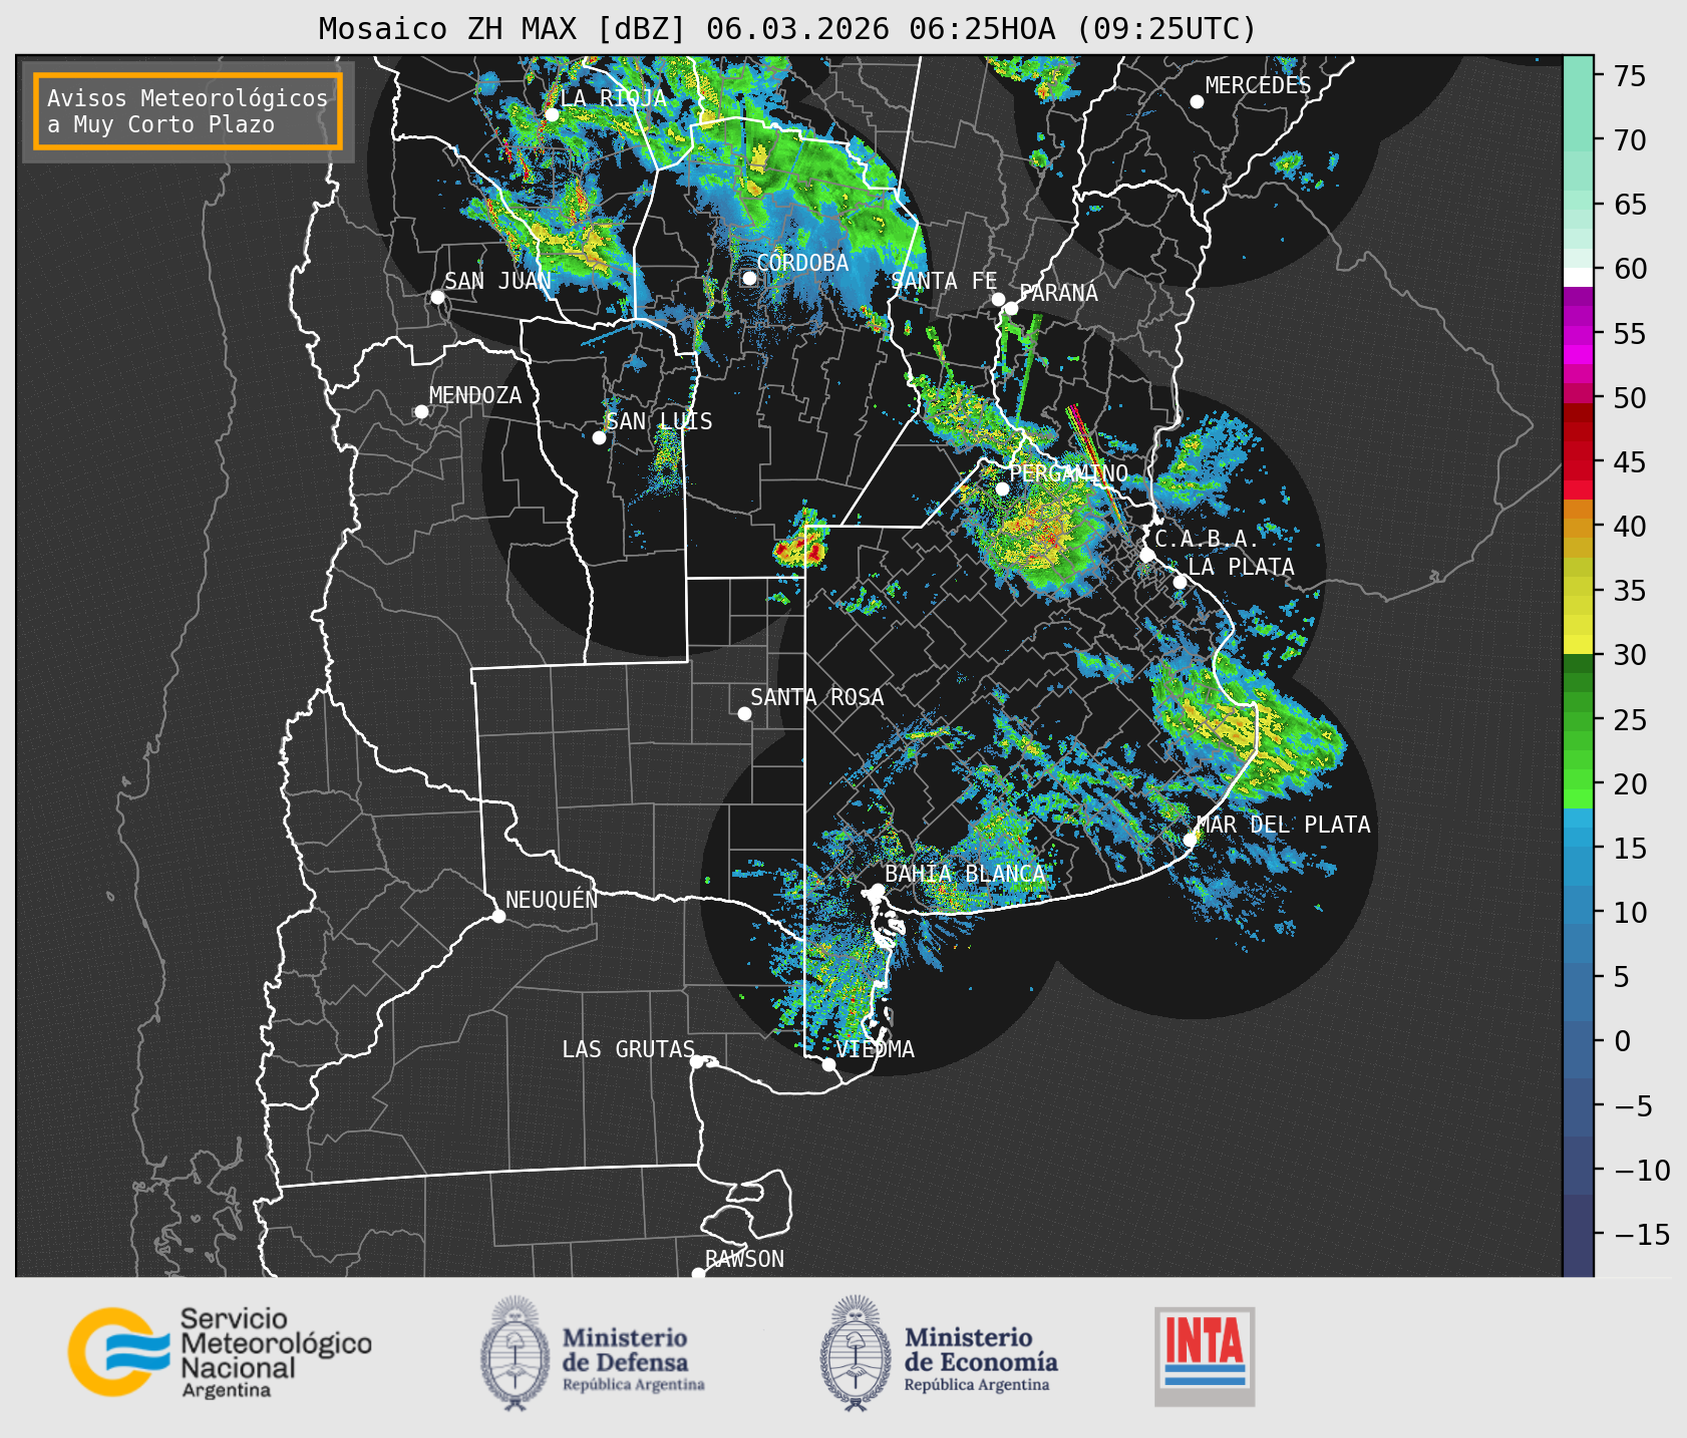Click the 'MAR DEL PLATA' label text
Image resolution: width=1687 pixels, height=1438 pixels.
[1283, 825]
